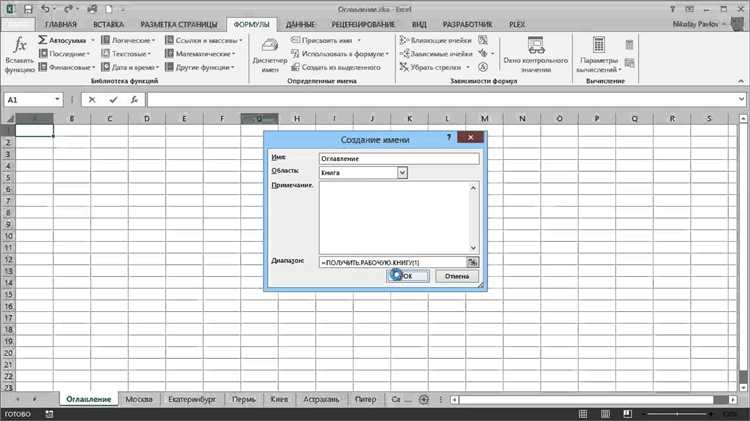The width and height of the screenshot is (750, 421).
Task: Open the Дата и время functions list
Action: pos(130,67)
